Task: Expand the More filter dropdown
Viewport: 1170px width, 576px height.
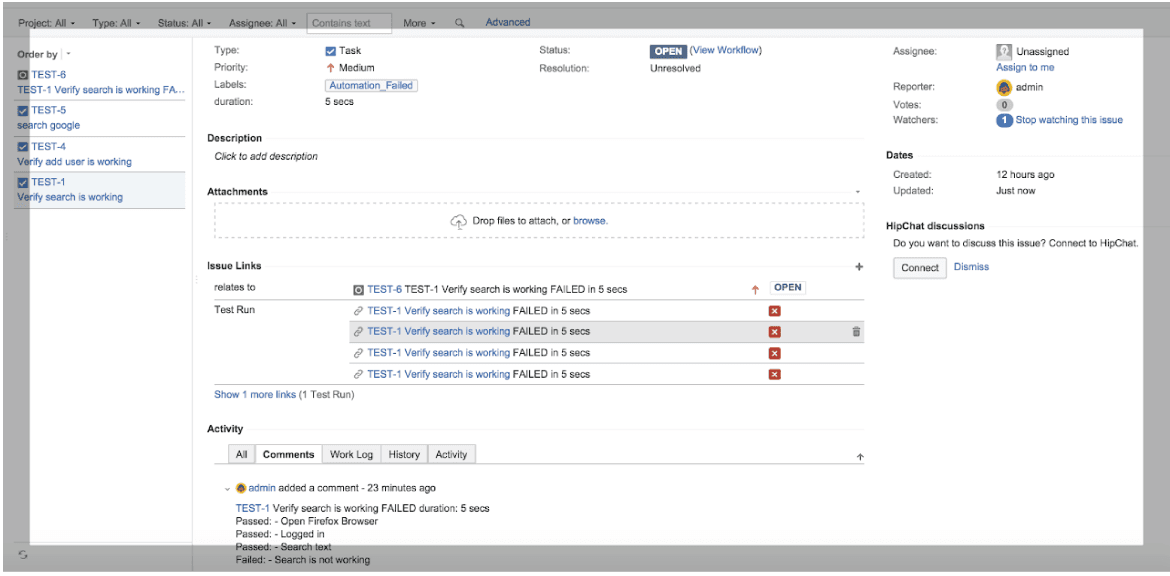Action: 419,23
